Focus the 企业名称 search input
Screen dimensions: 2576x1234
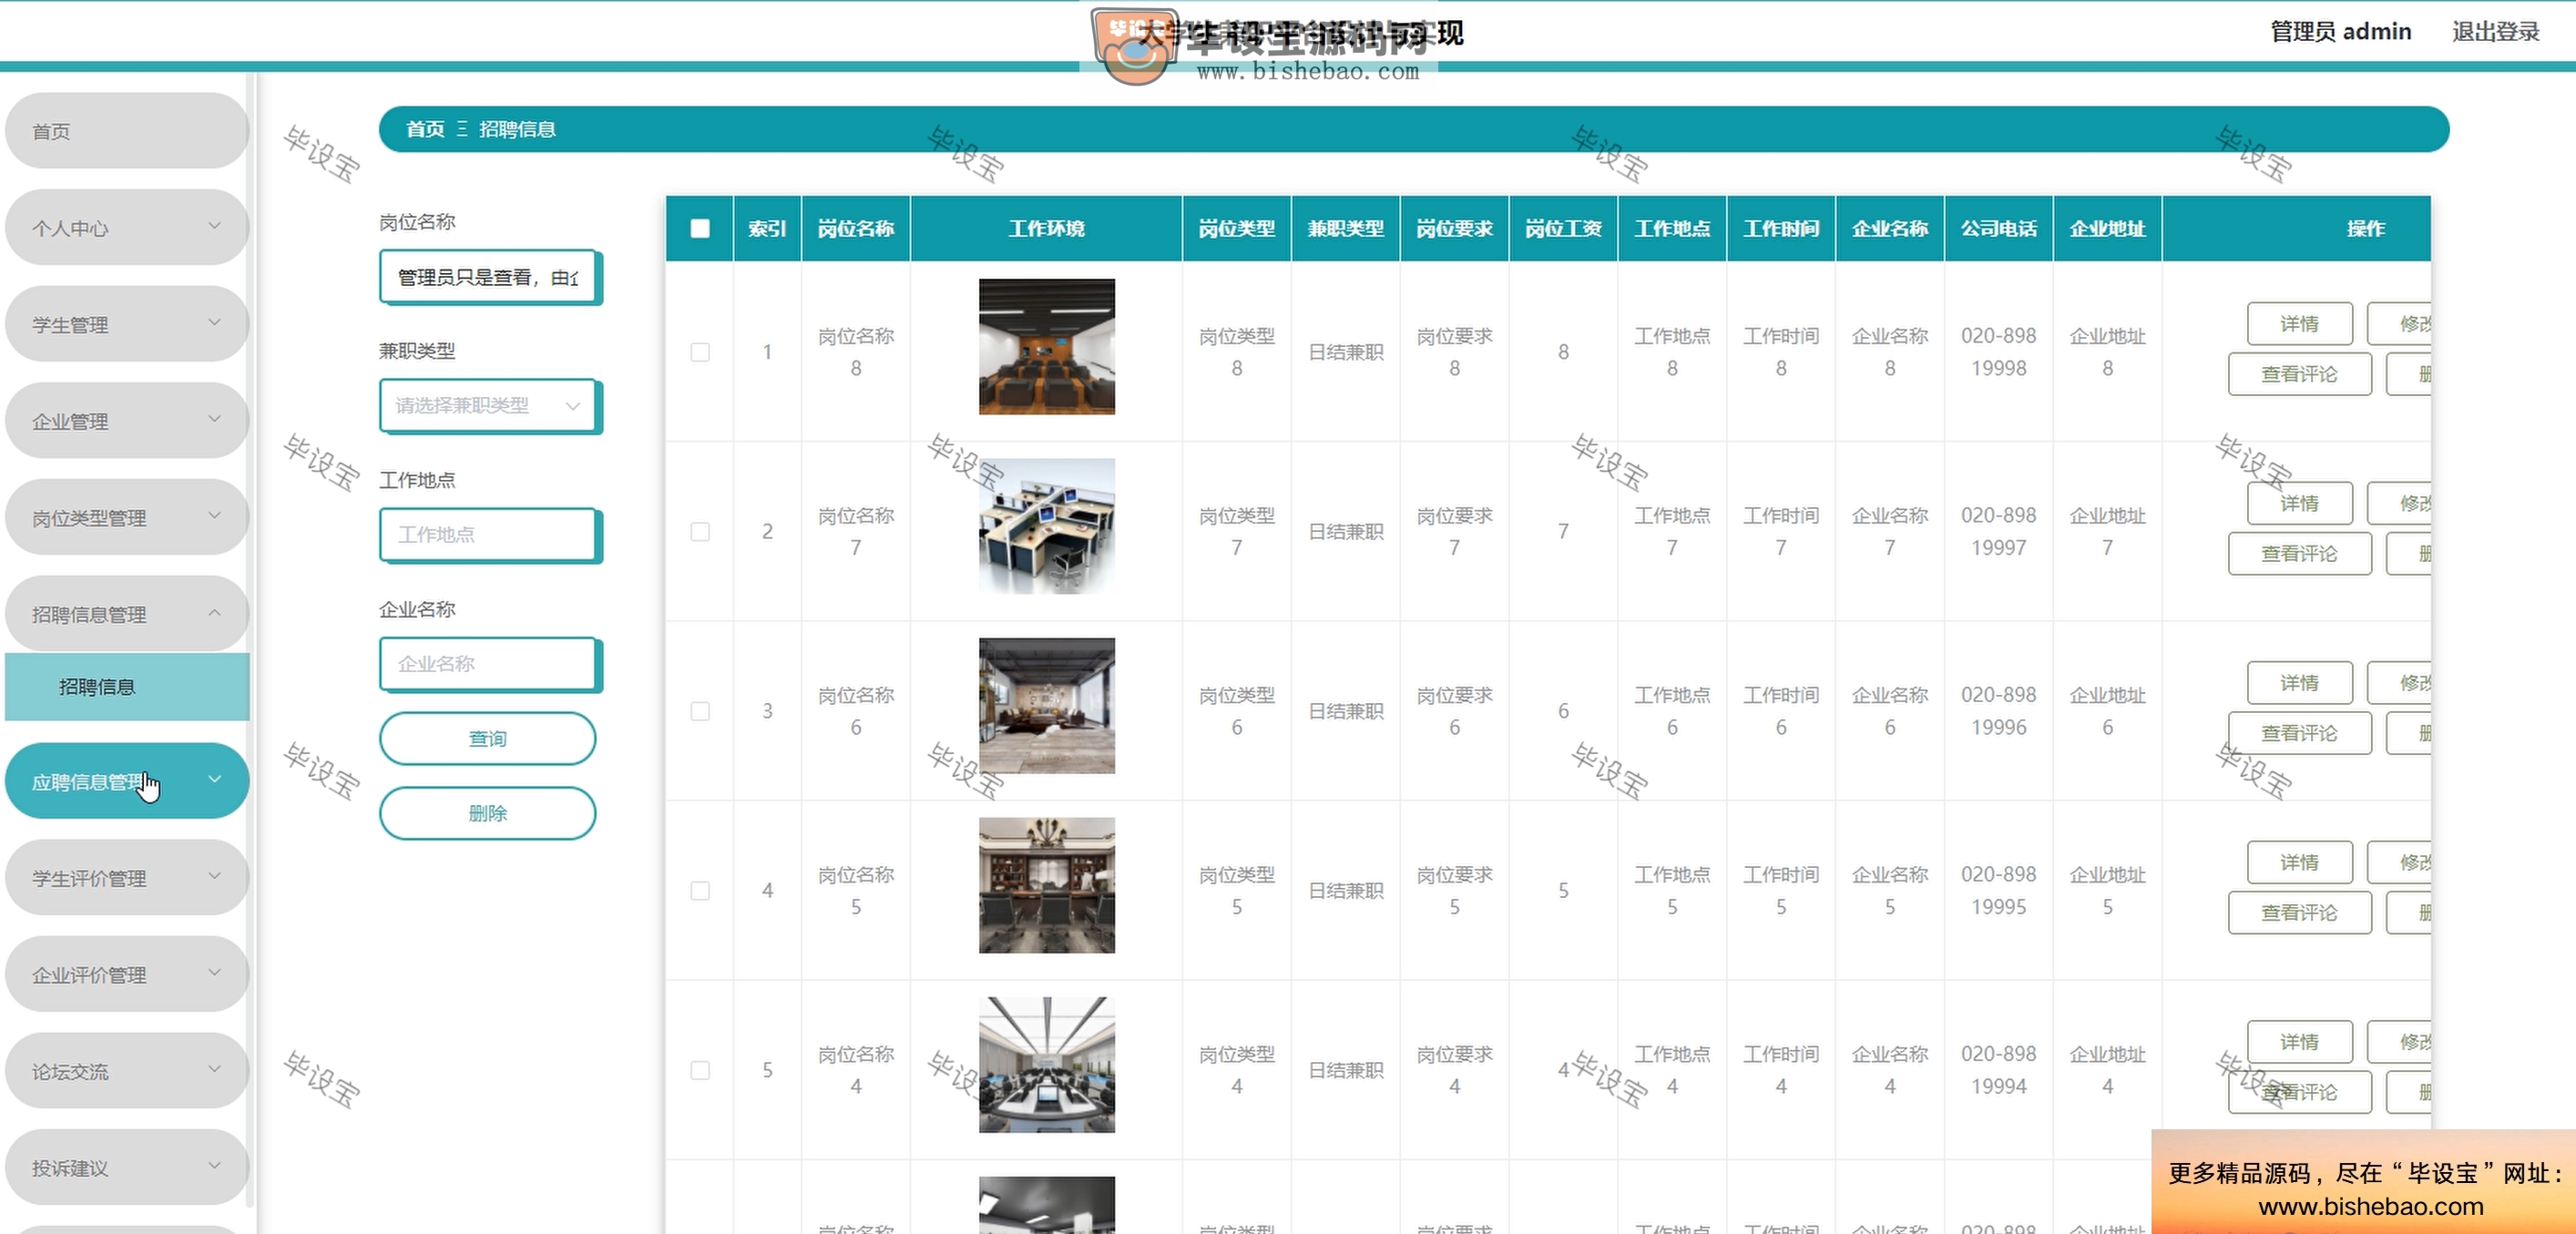[489, 663]
